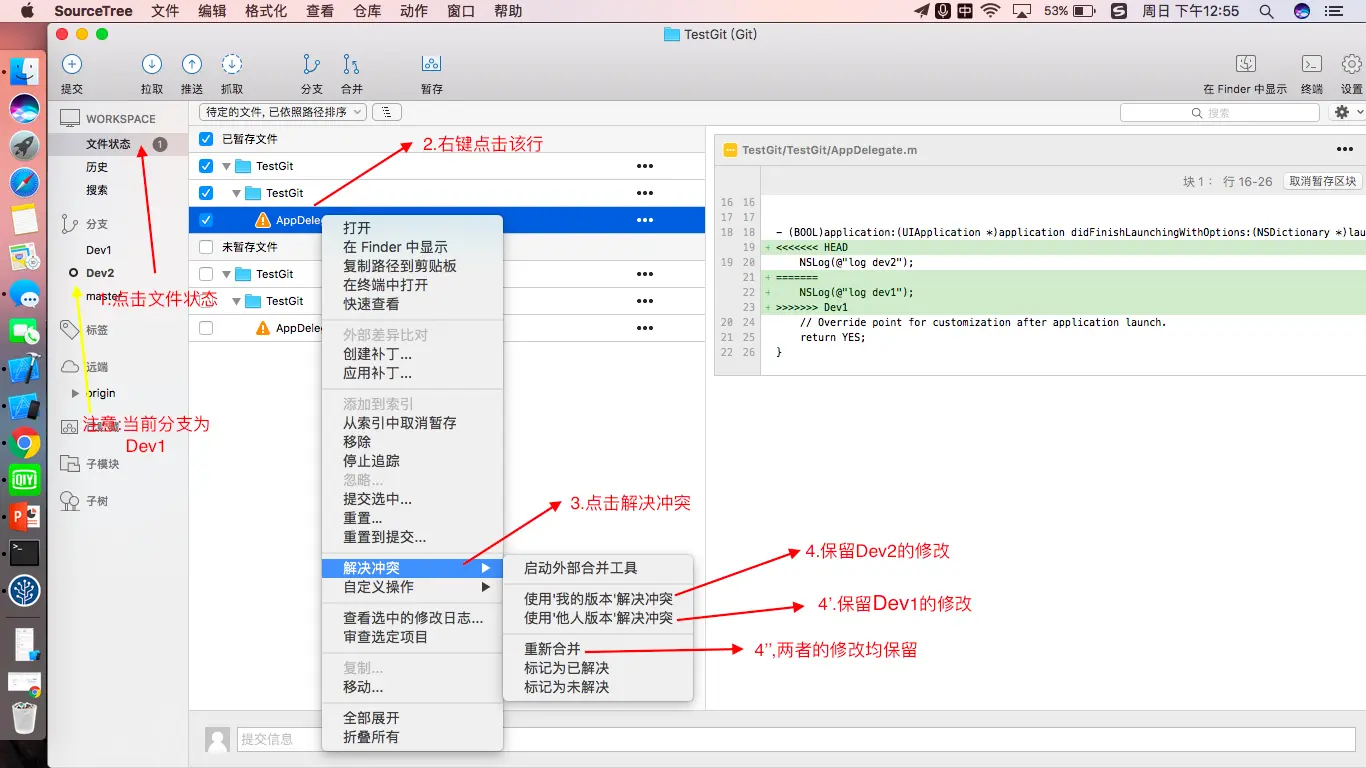1366x768 pixels.
Task: Click the list view mode icon beside sort dropdown
Action: point(387,112)
